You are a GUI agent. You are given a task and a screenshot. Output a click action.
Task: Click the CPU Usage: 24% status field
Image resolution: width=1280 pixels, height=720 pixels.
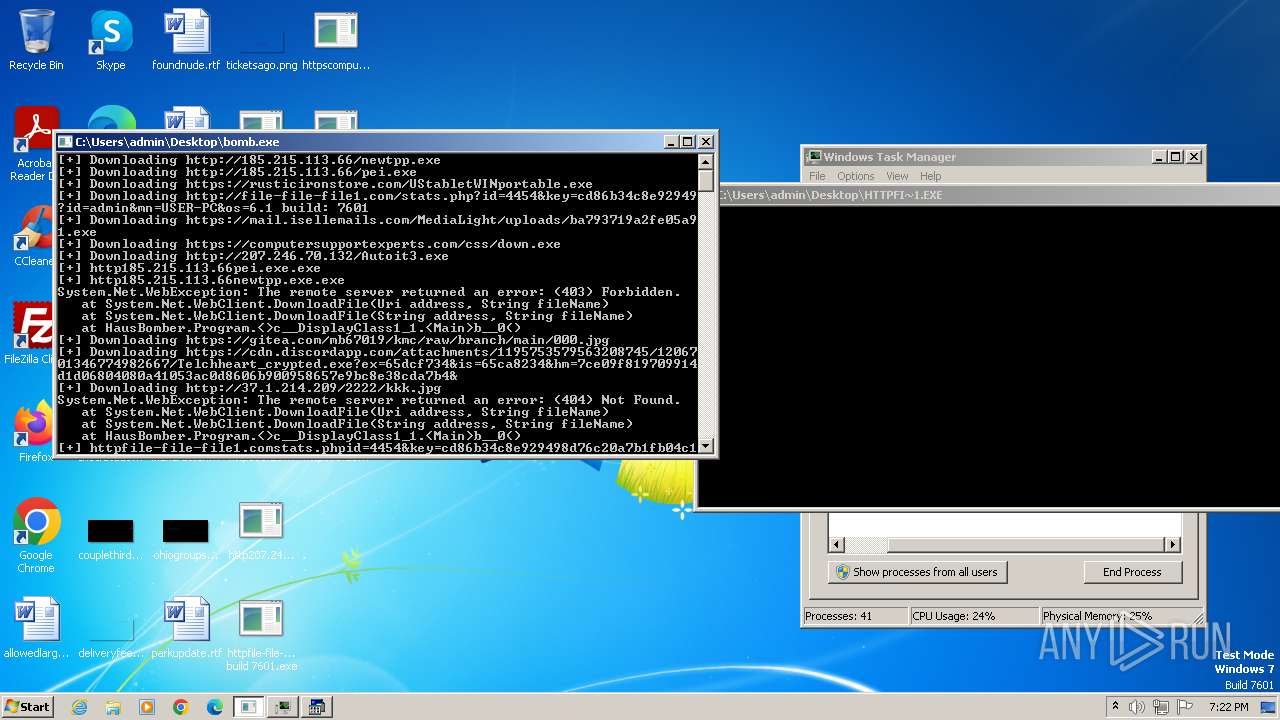pyautogui.click(x=973, y=616)
